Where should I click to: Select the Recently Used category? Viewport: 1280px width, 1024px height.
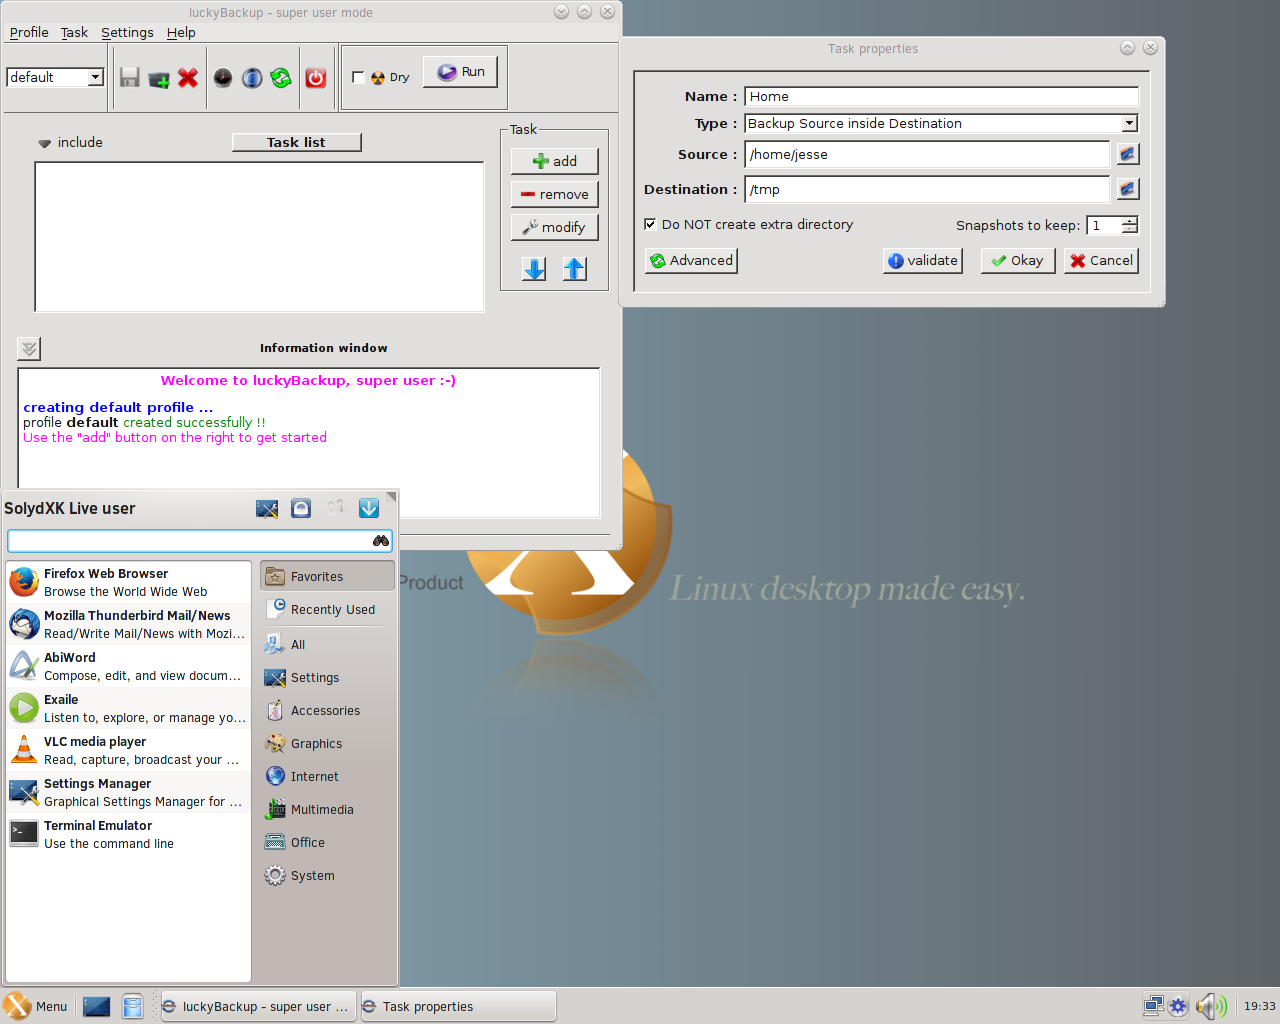(x=328, y=609)
